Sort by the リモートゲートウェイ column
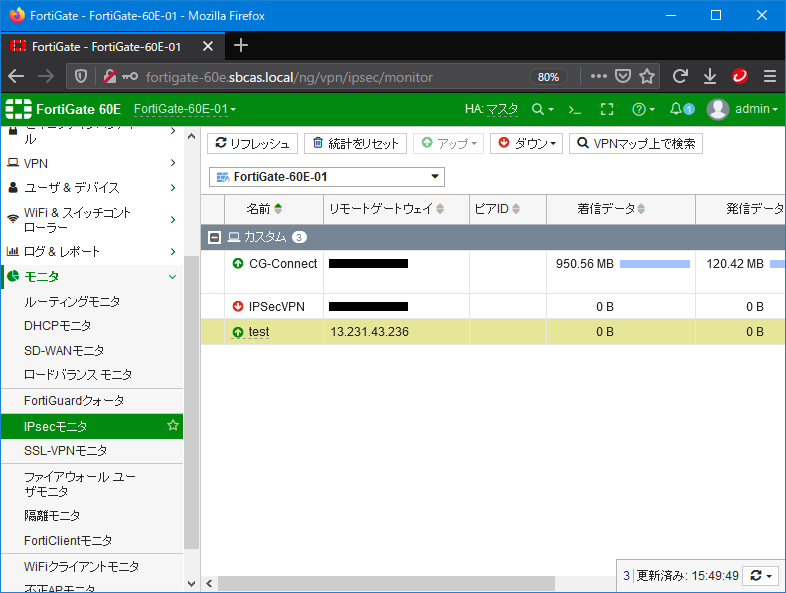Viewport: 786px width, 593px height. (397, 209)
